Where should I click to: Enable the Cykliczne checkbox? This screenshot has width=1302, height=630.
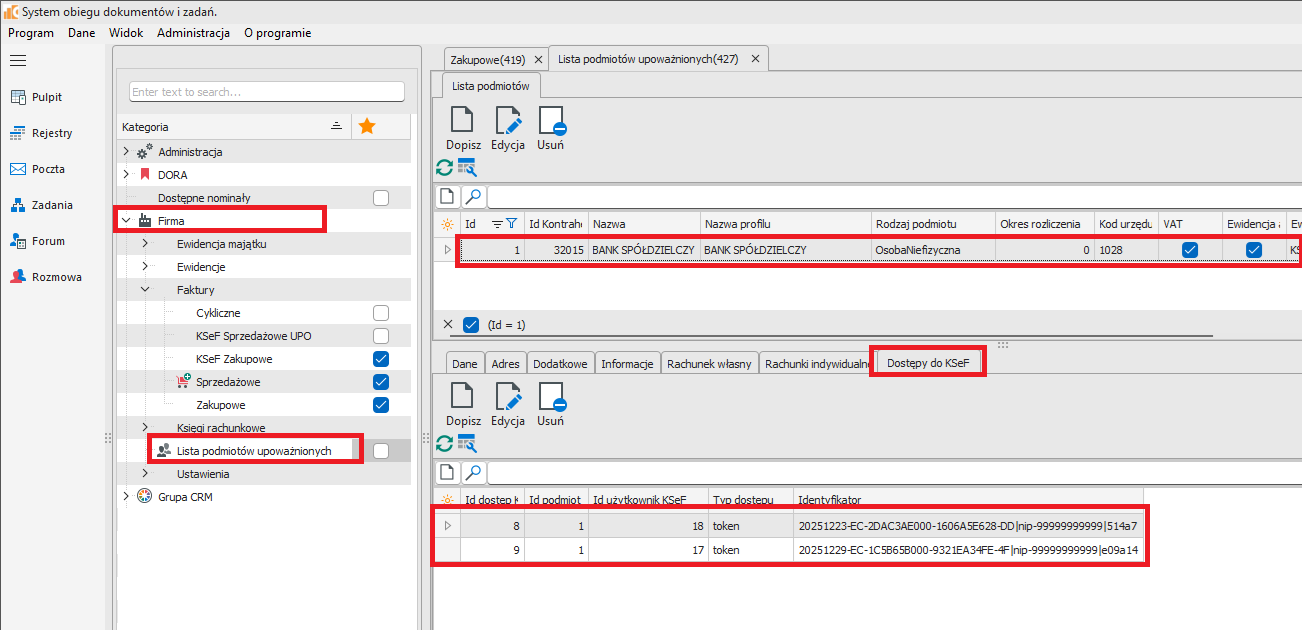pos(380,313)
